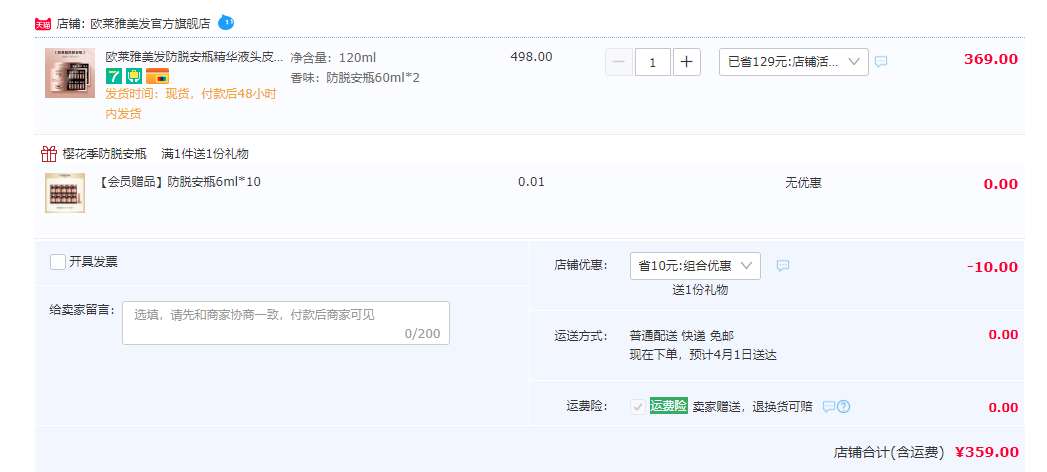This screenshot has width=1047, height=472.
Task: Enable the 开具发票 invoice checkbox
Action: pos(58,262)
